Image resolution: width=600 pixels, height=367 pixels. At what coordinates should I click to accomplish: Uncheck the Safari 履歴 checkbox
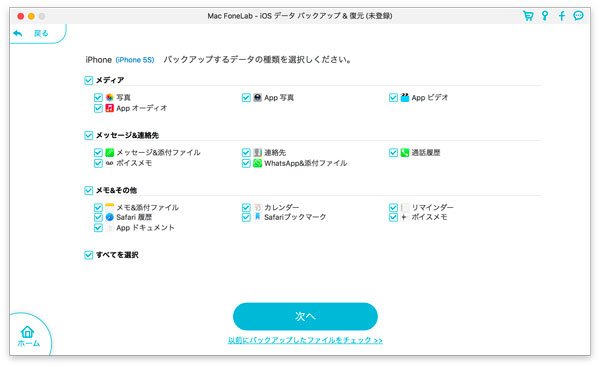pyautogui.click(x=98, y=217)
